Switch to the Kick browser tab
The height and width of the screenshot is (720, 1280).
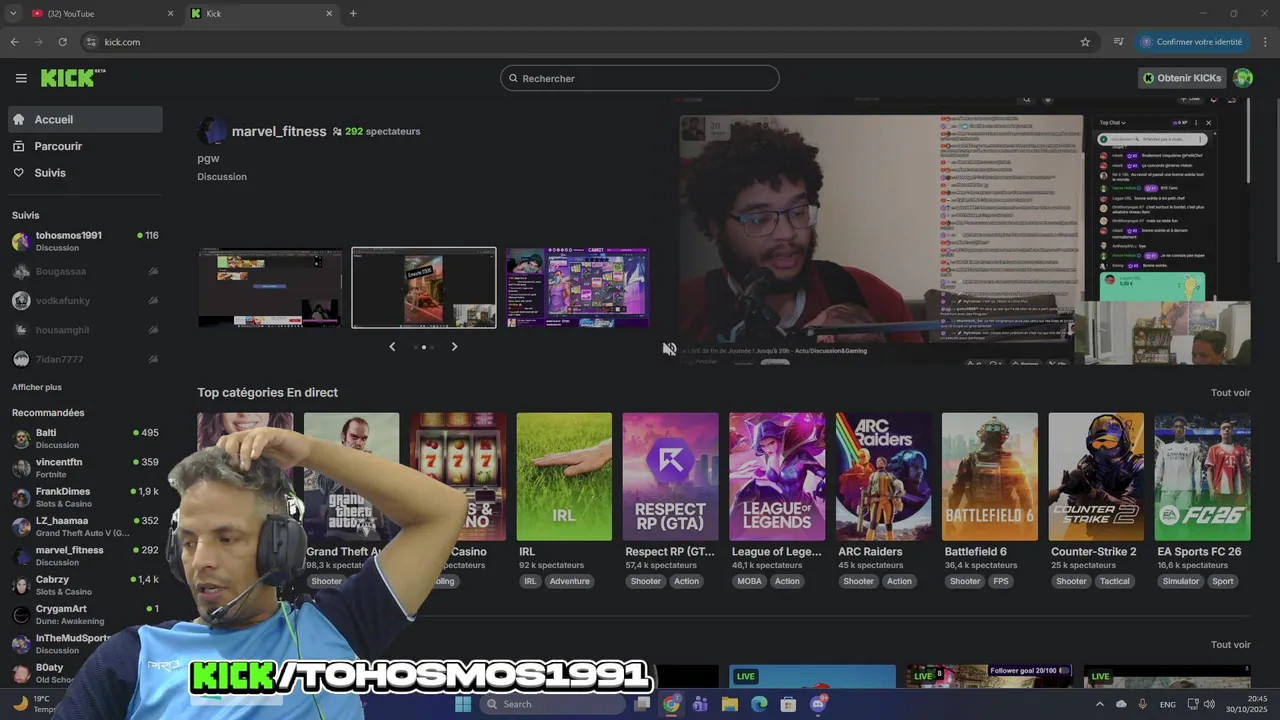pos(262,14)
